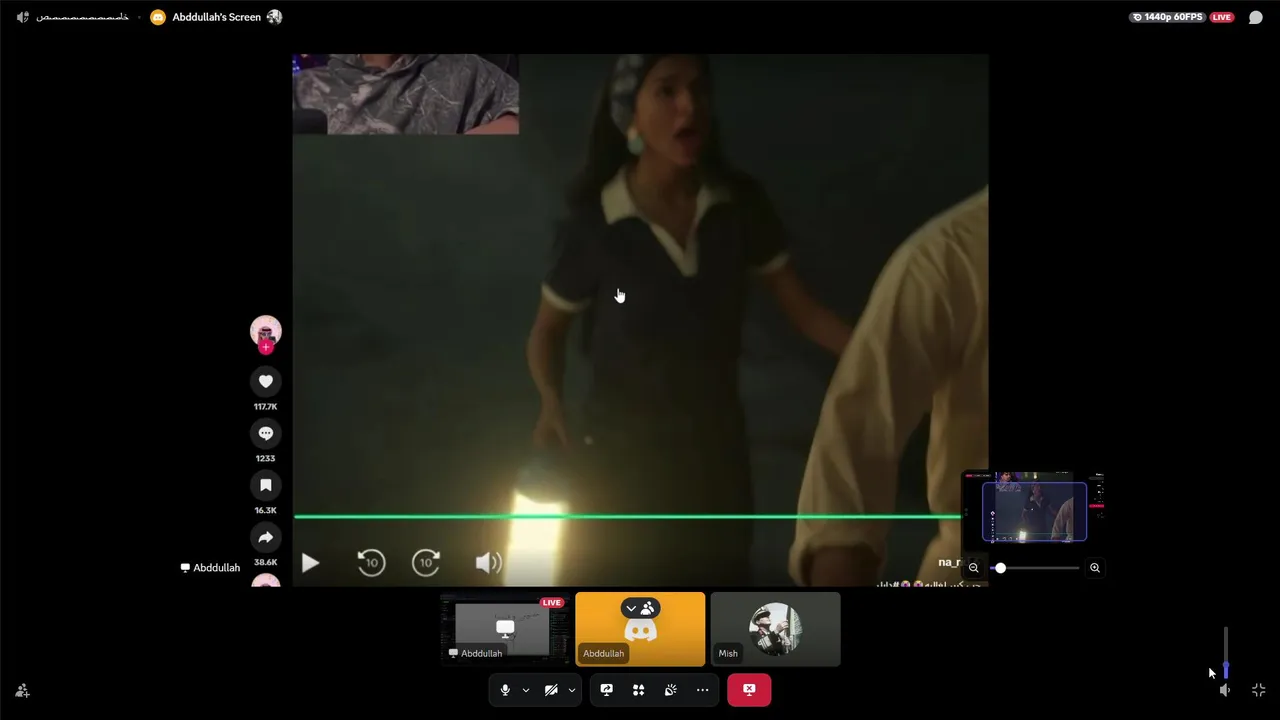Screen dimensions: 1280x720
Task: Adjust the stream zoom slider
Action: (x=1035, y=568)
